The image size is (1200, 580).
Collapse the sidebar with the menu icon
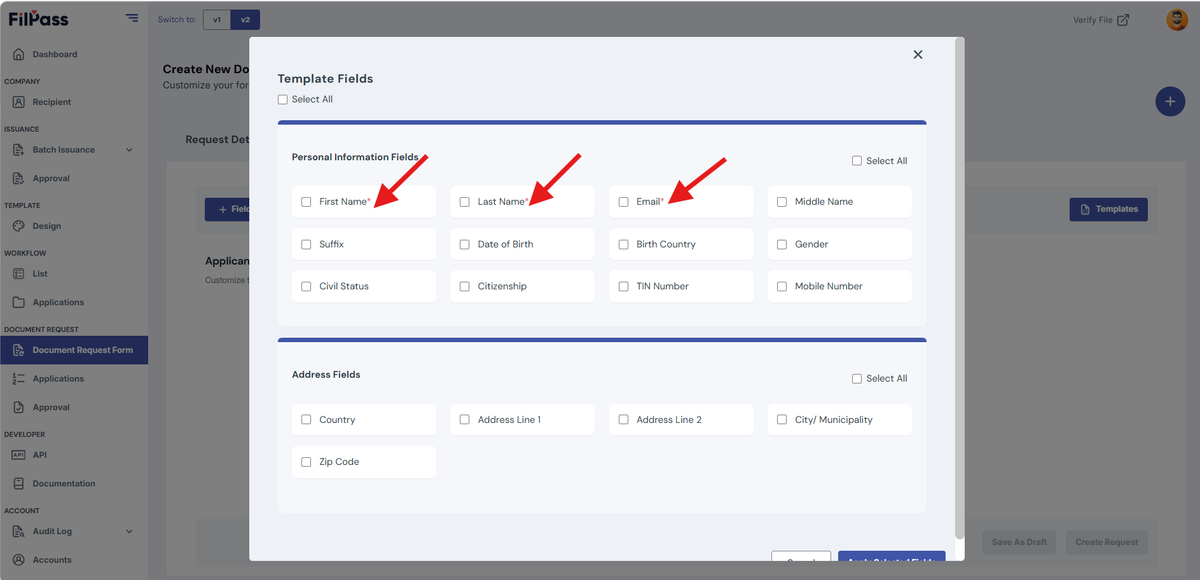[132, 18]
